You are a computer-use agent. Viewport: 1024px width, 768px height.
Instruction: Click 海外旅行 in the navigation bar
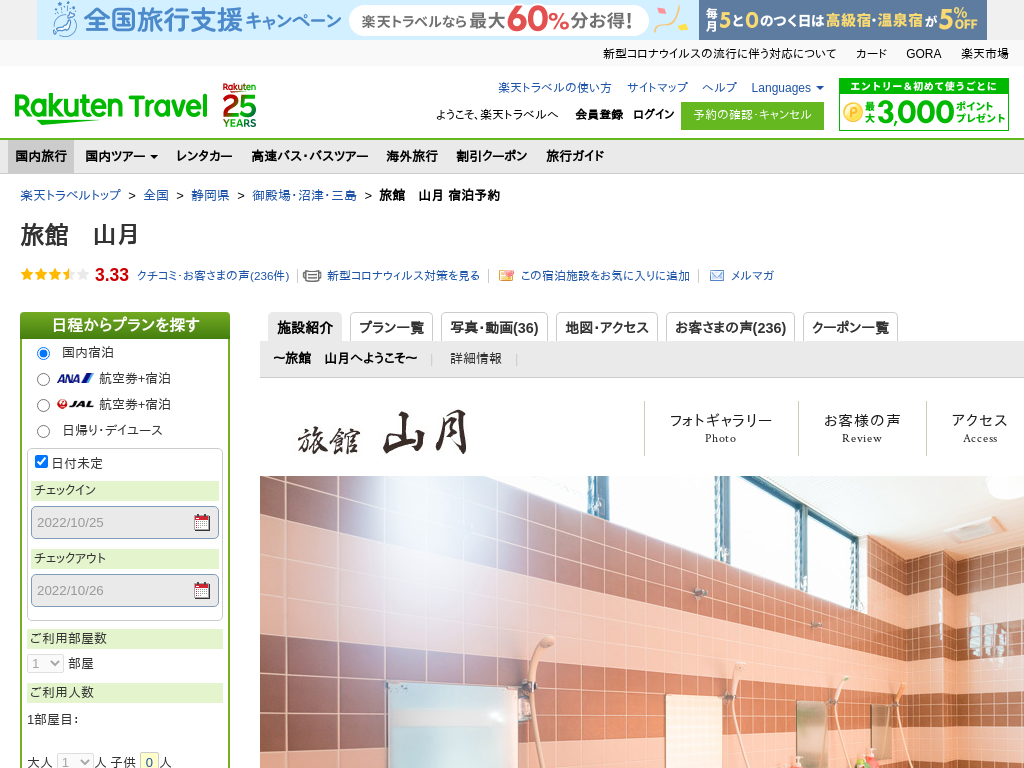pyautogui.click(x=411, y=156)
